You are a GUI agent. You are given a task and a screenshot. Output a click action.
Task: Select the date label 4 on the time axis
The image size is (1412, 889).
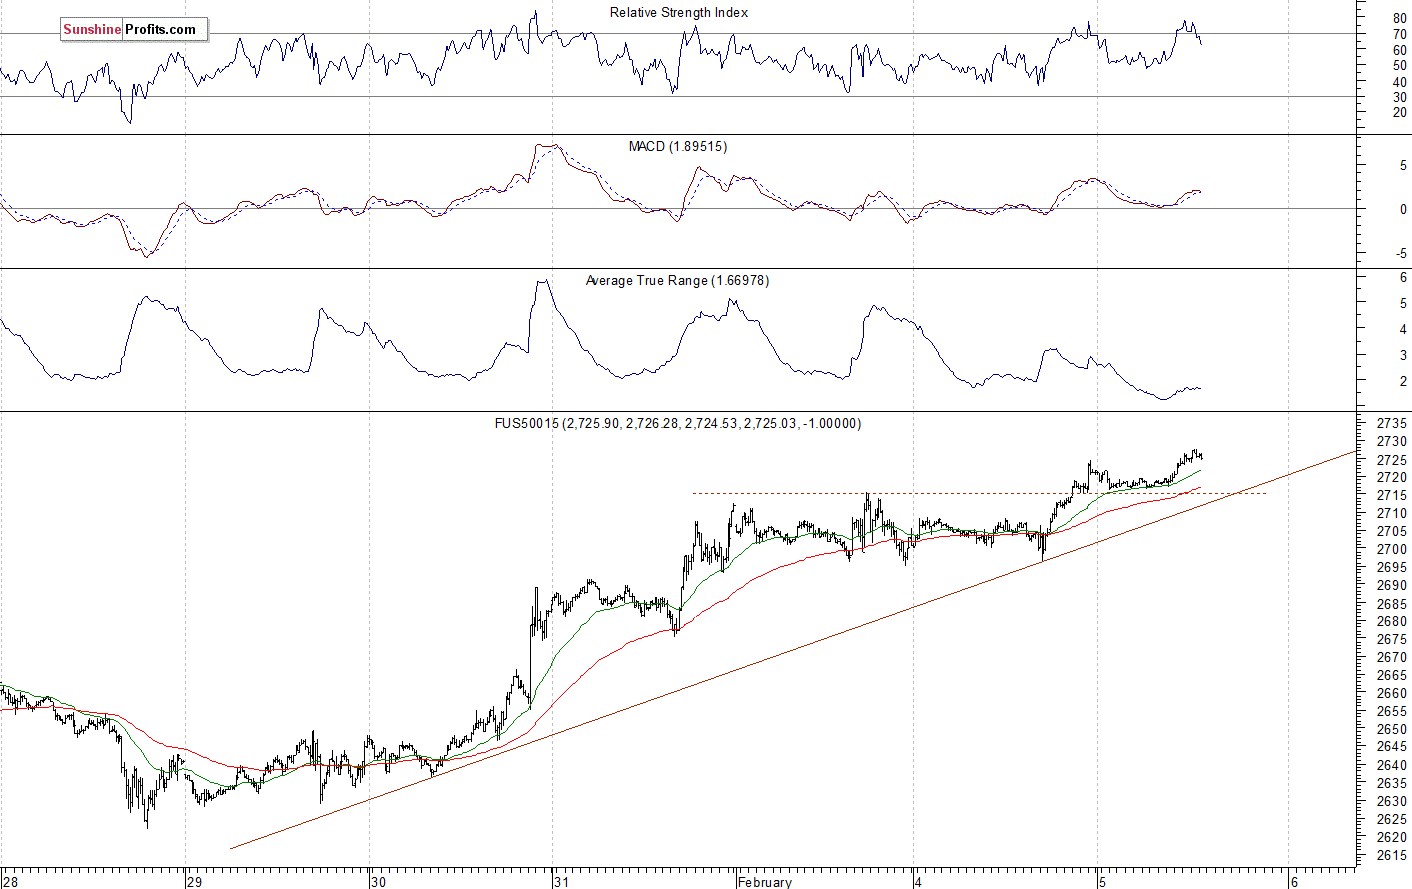coord(918,882)
